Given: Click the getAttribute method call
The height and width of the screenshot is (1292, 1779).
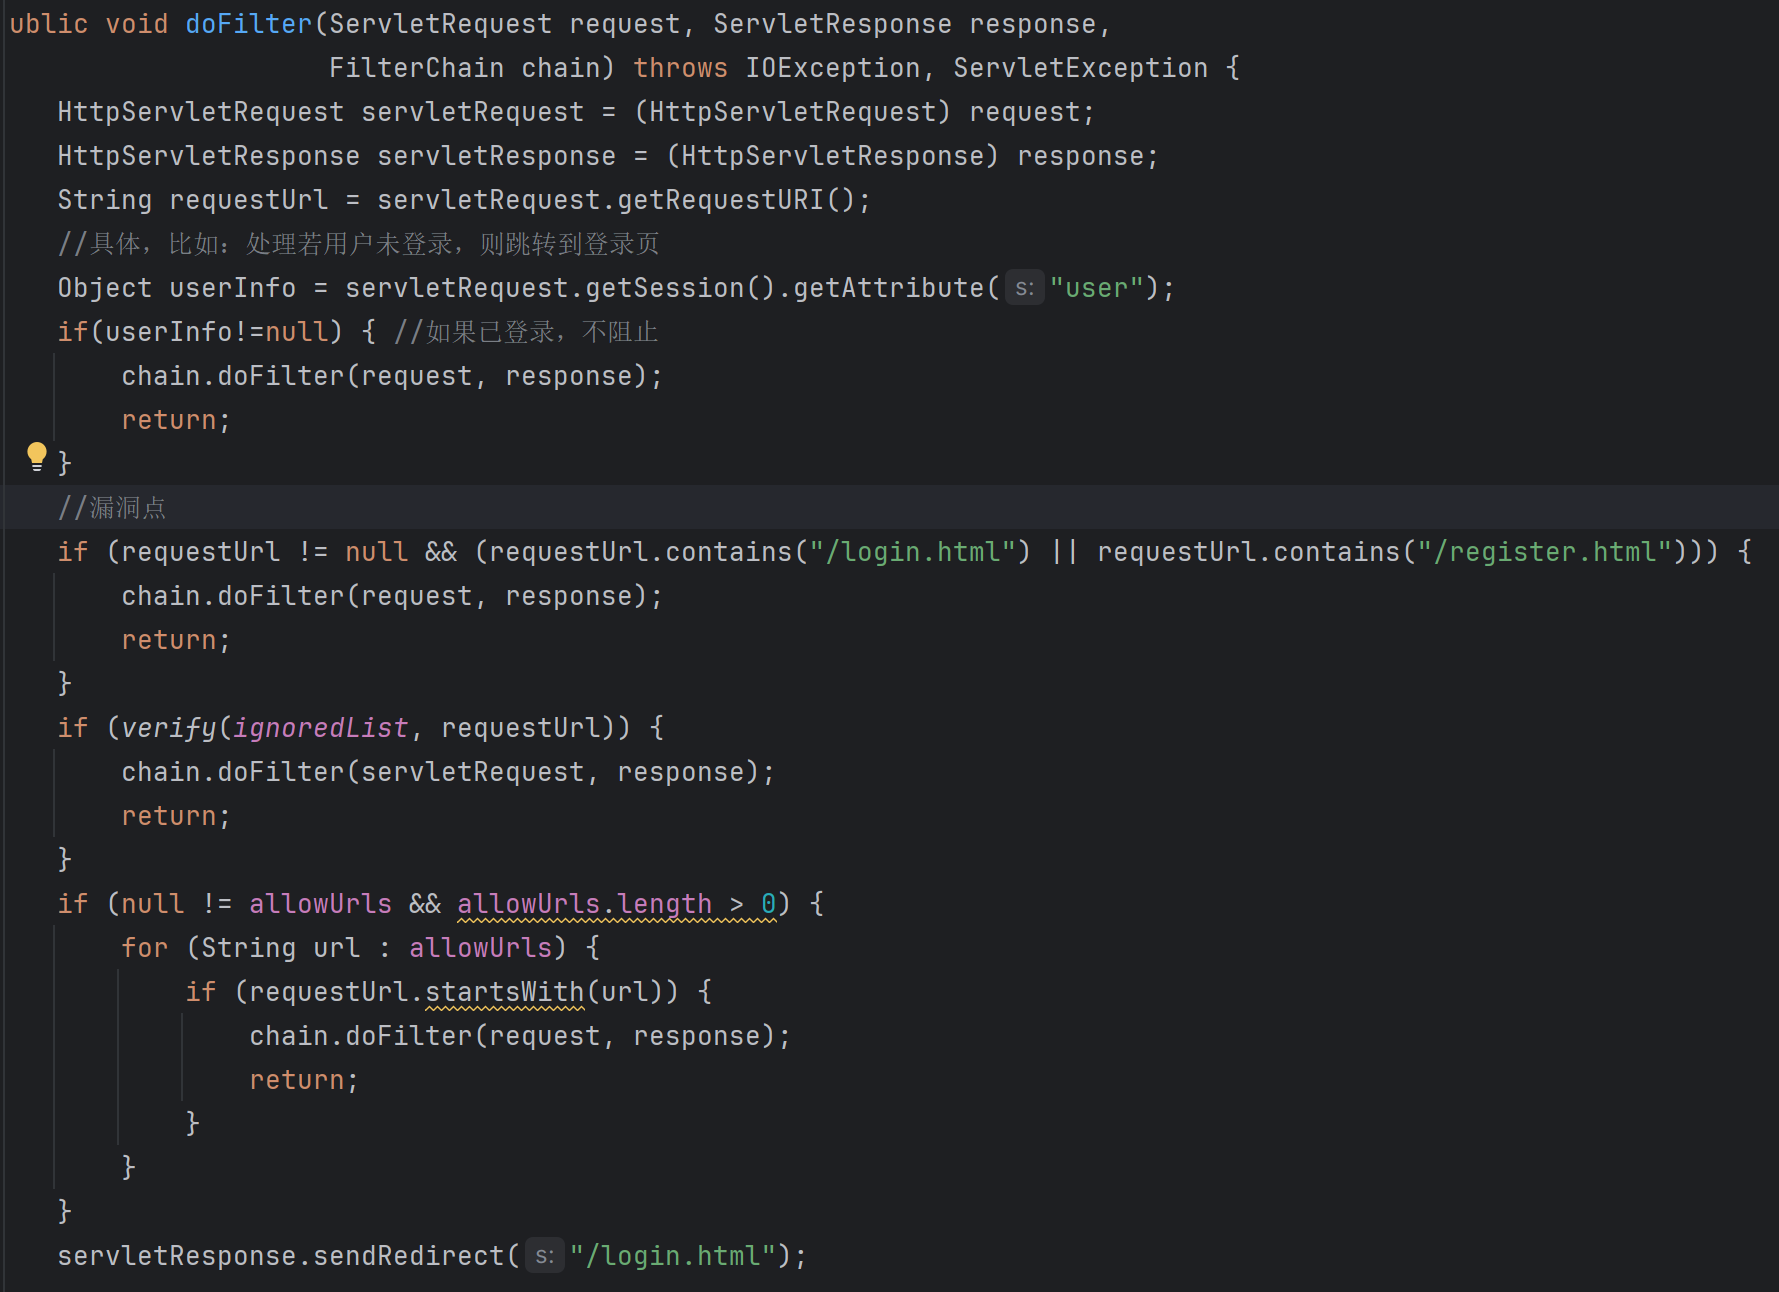Looking at the screenshot, I should (889, 288).
